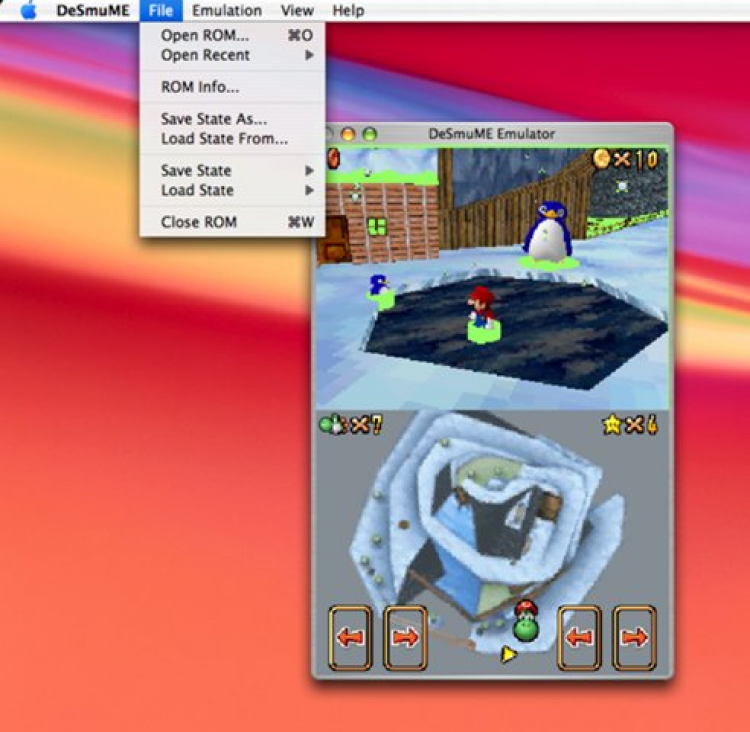This screenshot has height=732, width=750.
Task: Minimize the DeSmuME Emulator window
Action: coord(348,134)
